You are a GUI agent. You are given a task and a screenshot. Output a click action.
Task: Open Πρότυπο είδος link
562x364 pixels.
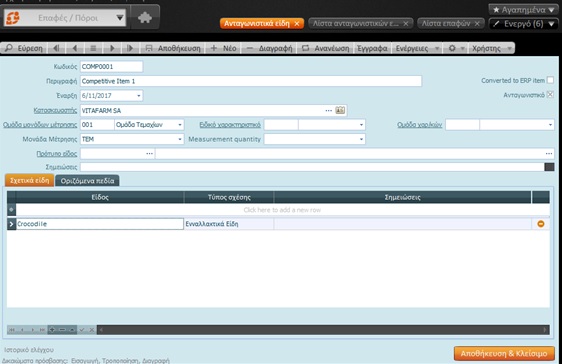(56, 154)
